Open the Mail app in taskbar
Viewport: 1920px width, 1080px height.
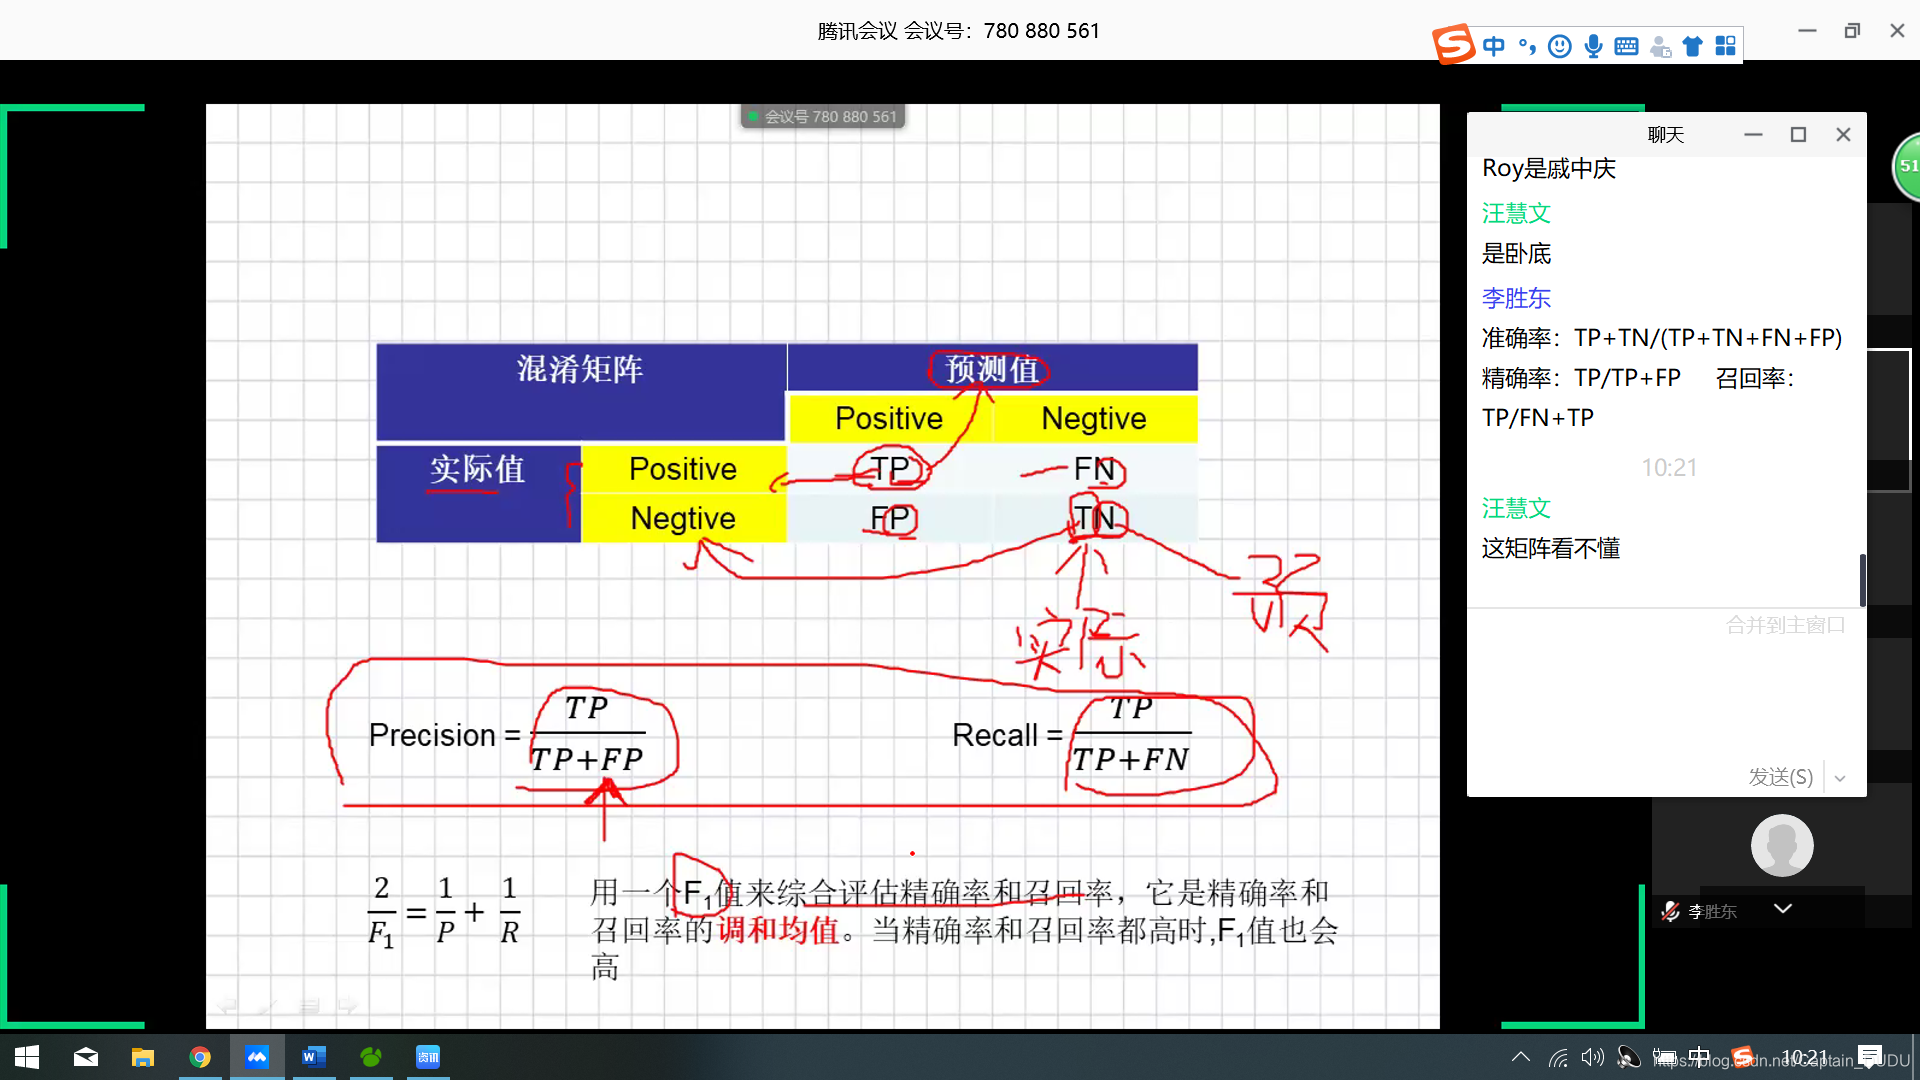pos(86,1057)
